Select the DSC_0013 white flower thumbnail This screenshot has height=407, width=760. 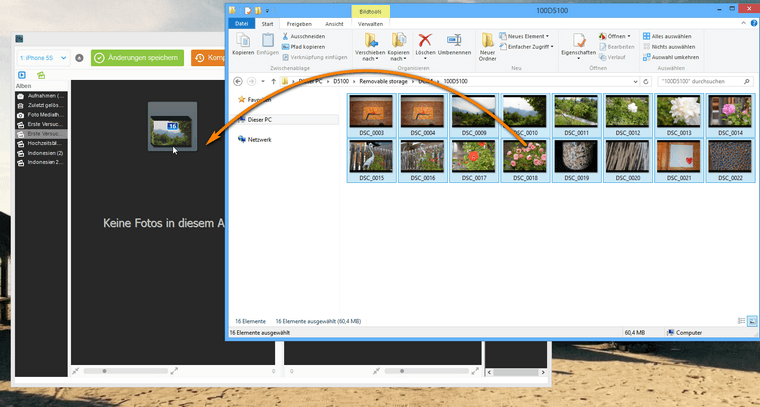tap(679, 115)
